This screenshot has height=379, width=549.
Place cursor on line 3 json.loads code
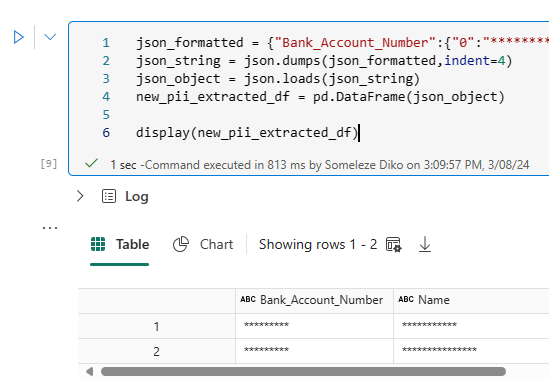tap(278, 79)
